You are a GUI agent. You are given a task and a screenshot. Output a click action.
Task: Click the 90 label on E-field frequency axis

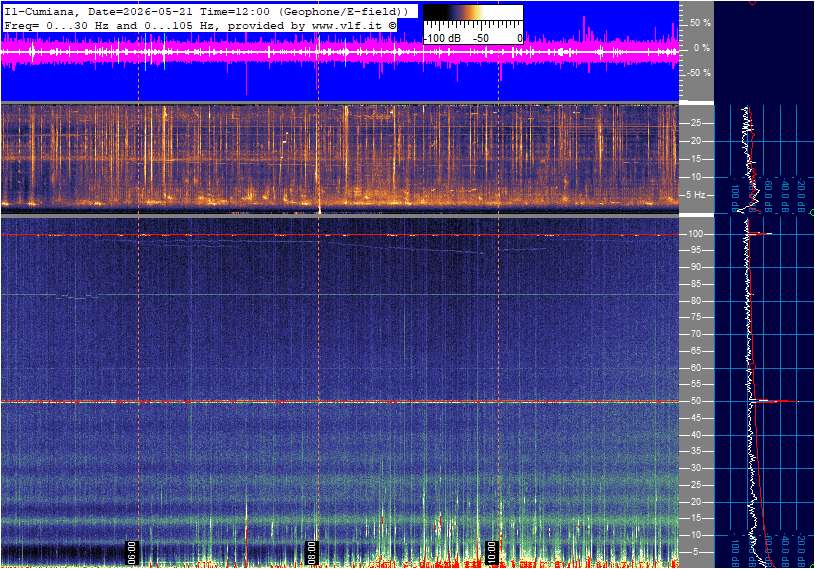point(695,267)
